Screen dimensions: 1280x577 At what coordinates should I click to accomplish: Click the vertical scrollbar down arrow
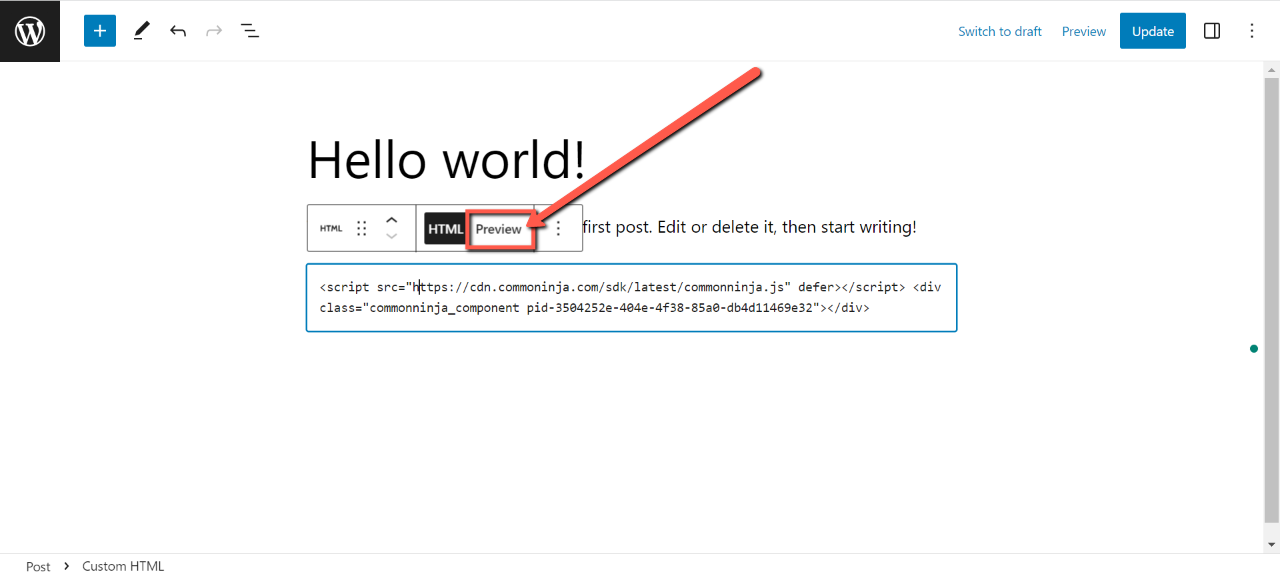coord(1272,544)
